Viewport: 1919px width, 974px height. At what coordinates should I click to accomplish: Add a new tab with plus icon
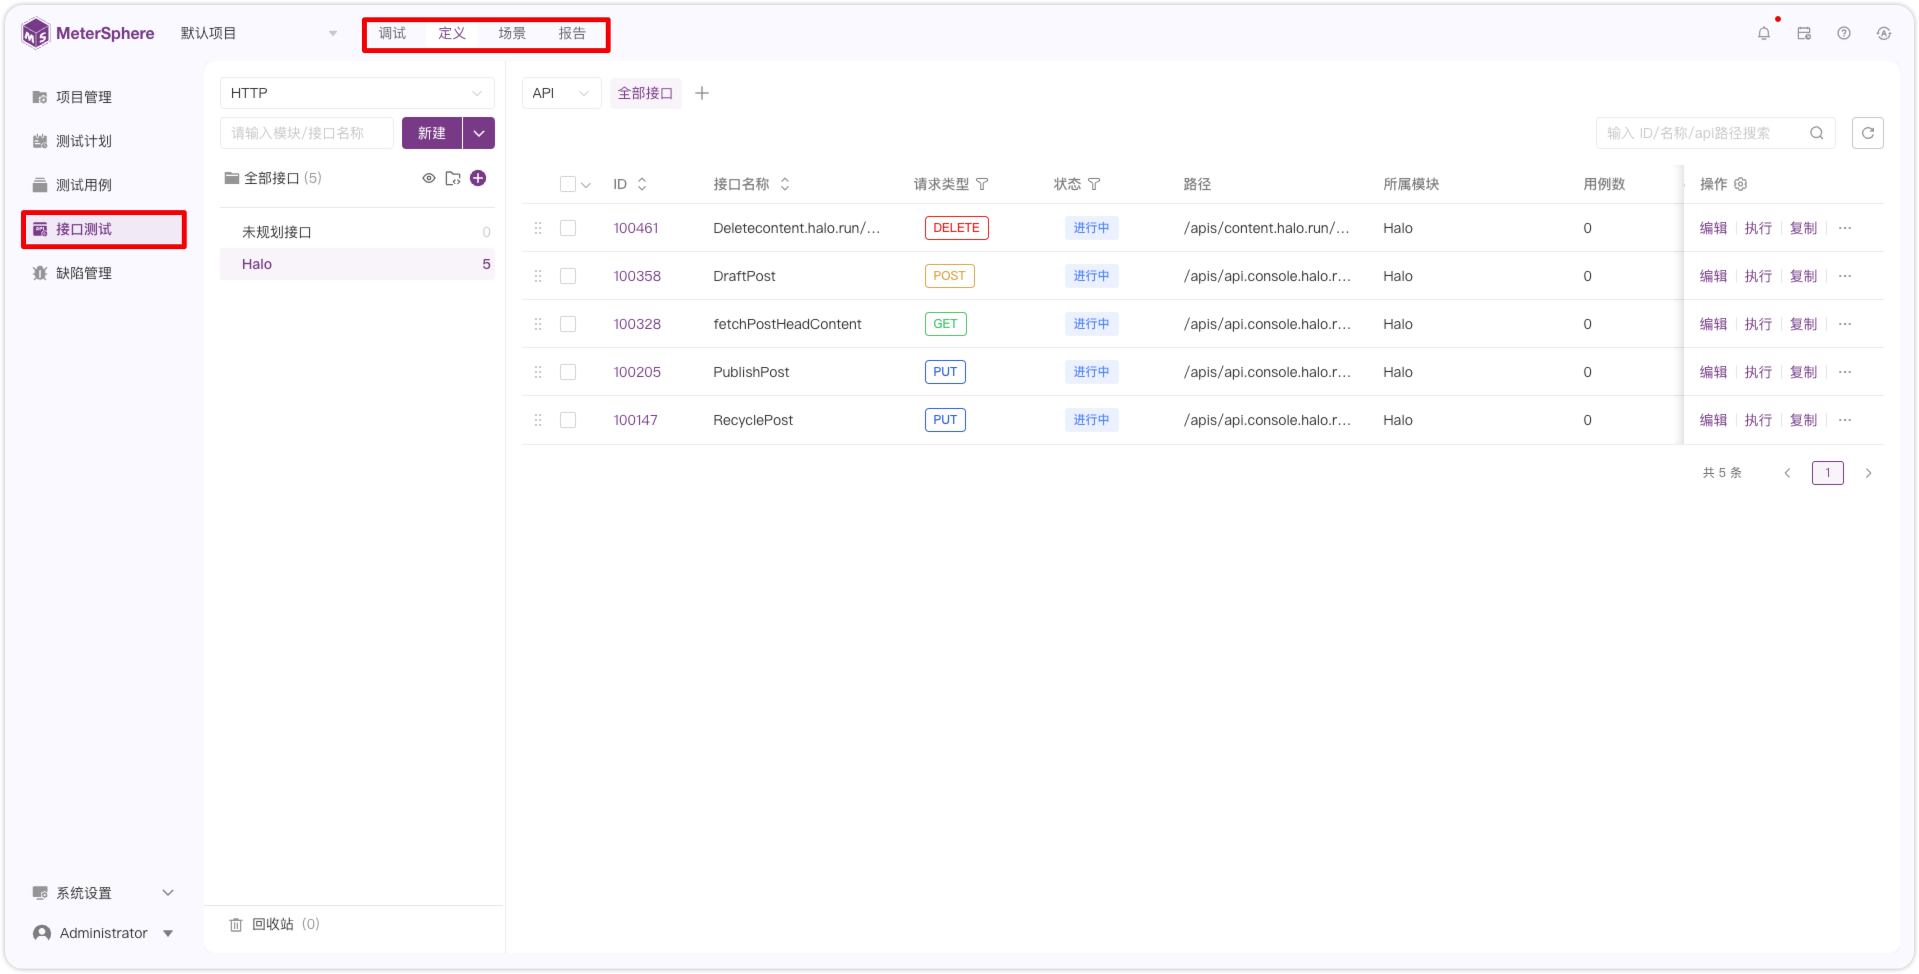pos(702,93)
